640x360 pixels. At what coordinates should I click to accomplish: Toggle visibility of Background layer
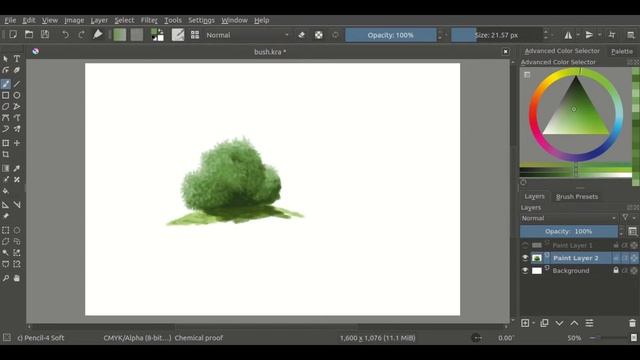(x=525, y=271)
